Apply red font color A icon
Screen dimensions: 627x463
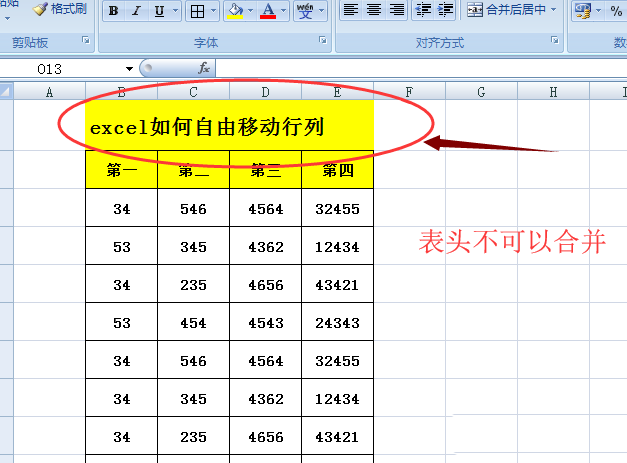268,11
